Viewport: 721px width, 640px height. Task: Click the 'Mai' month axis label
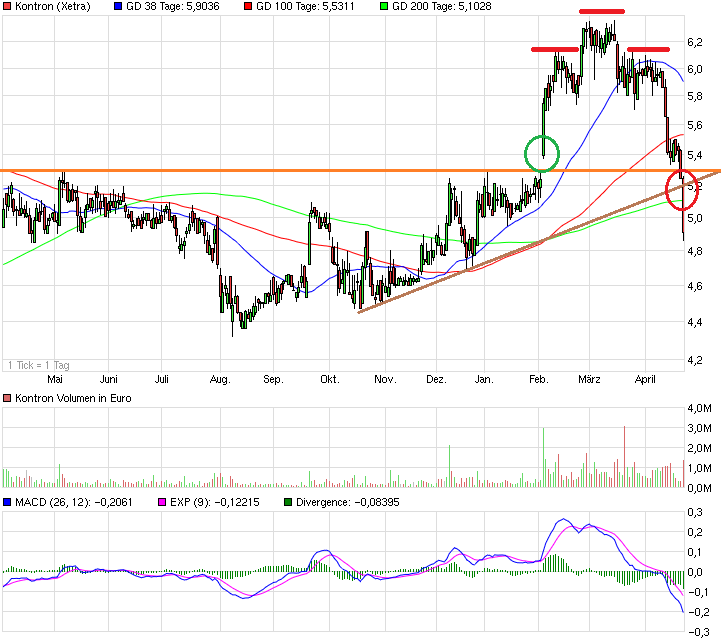55,379
